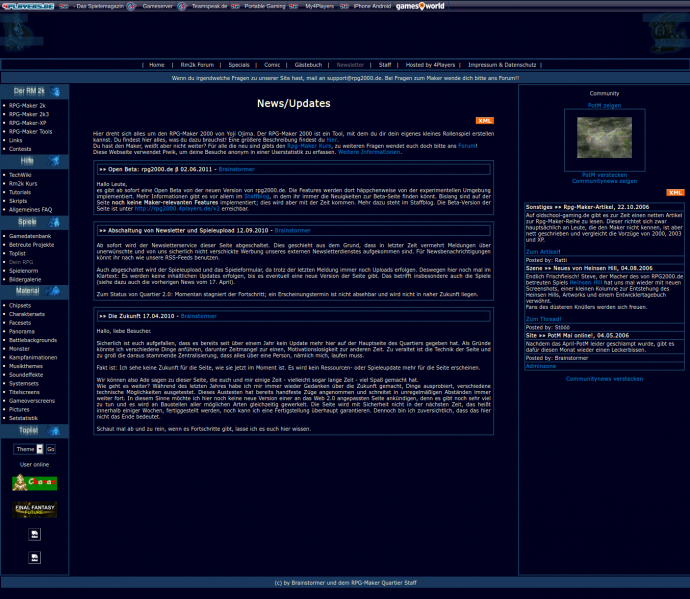
Task: Open 'Das Spielemagazin' top bar link
Action: (x=100, y=6)
